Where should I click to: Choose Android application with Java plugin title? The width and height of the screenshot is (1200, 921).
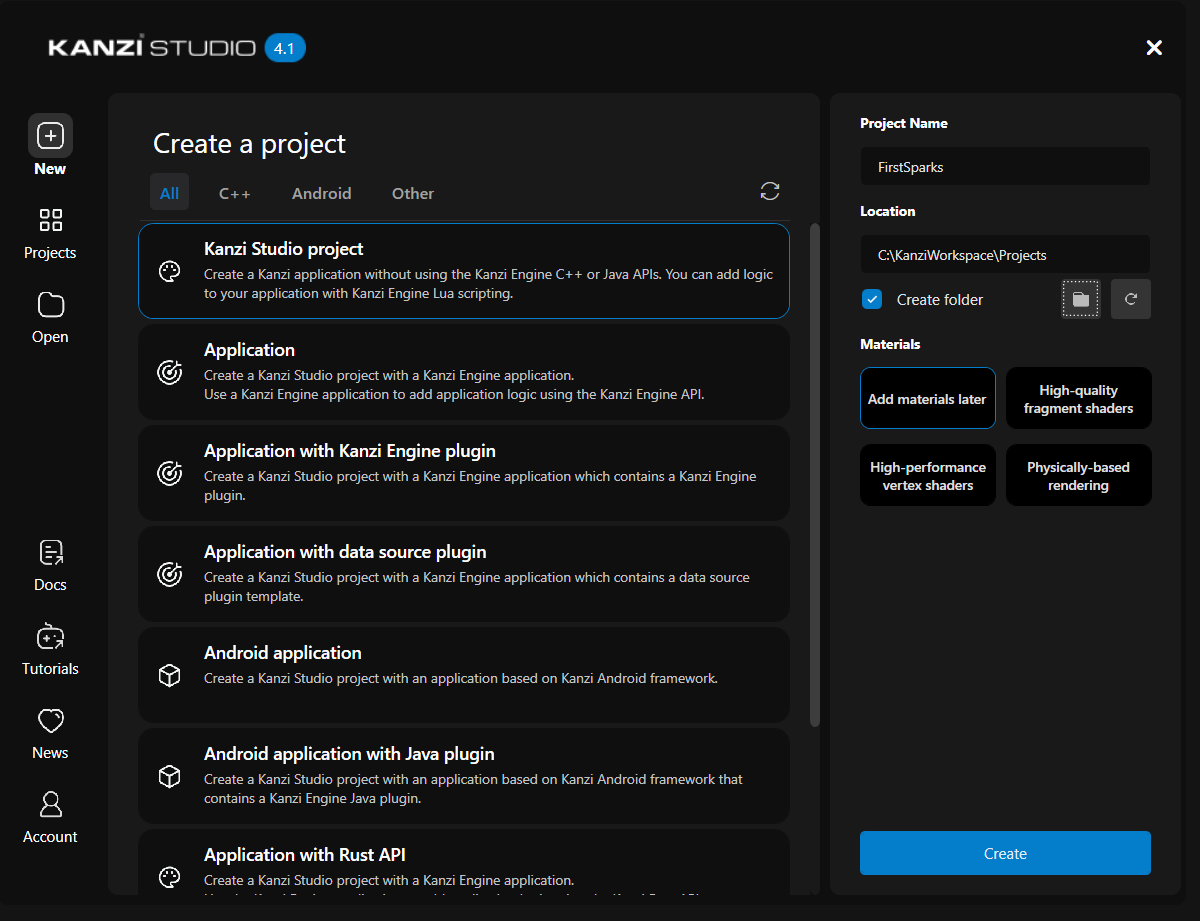click(x=349, y=754)
